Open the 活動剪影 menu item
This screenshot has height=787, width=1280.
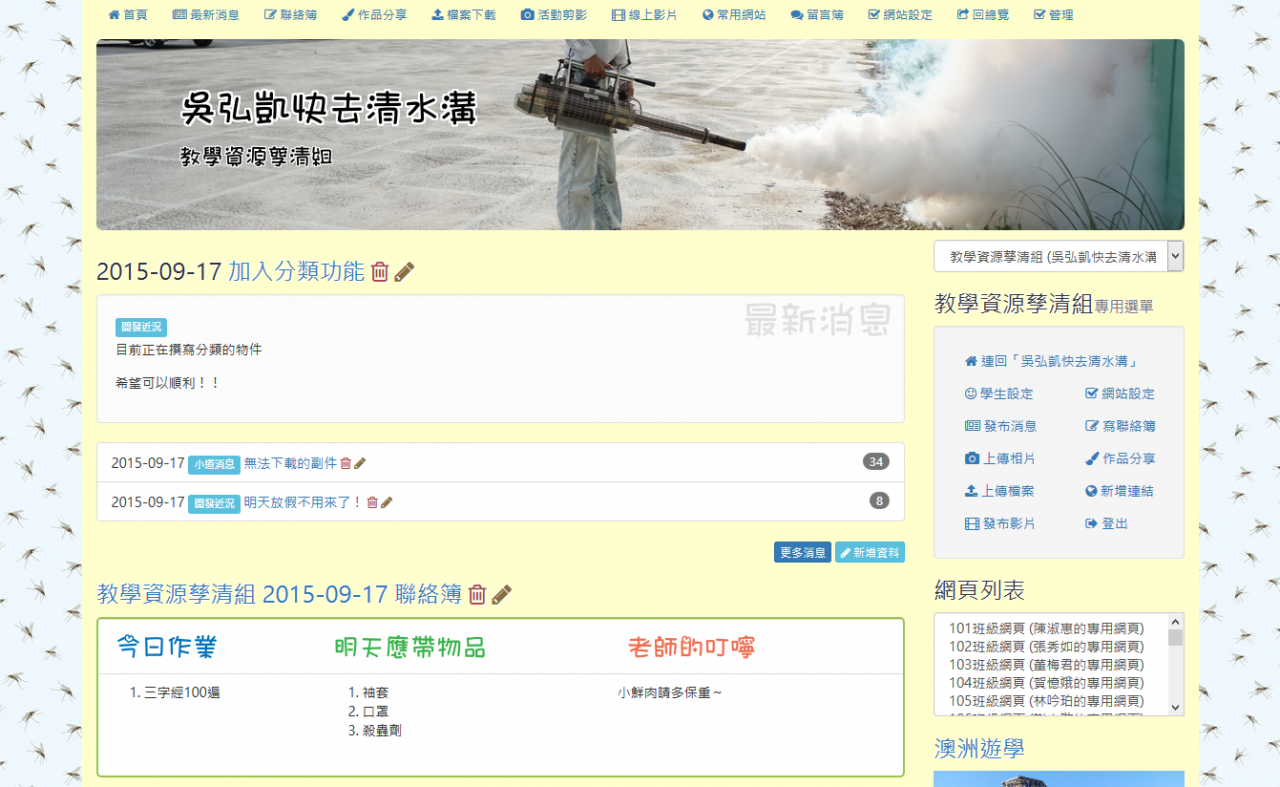coord(554,15)
